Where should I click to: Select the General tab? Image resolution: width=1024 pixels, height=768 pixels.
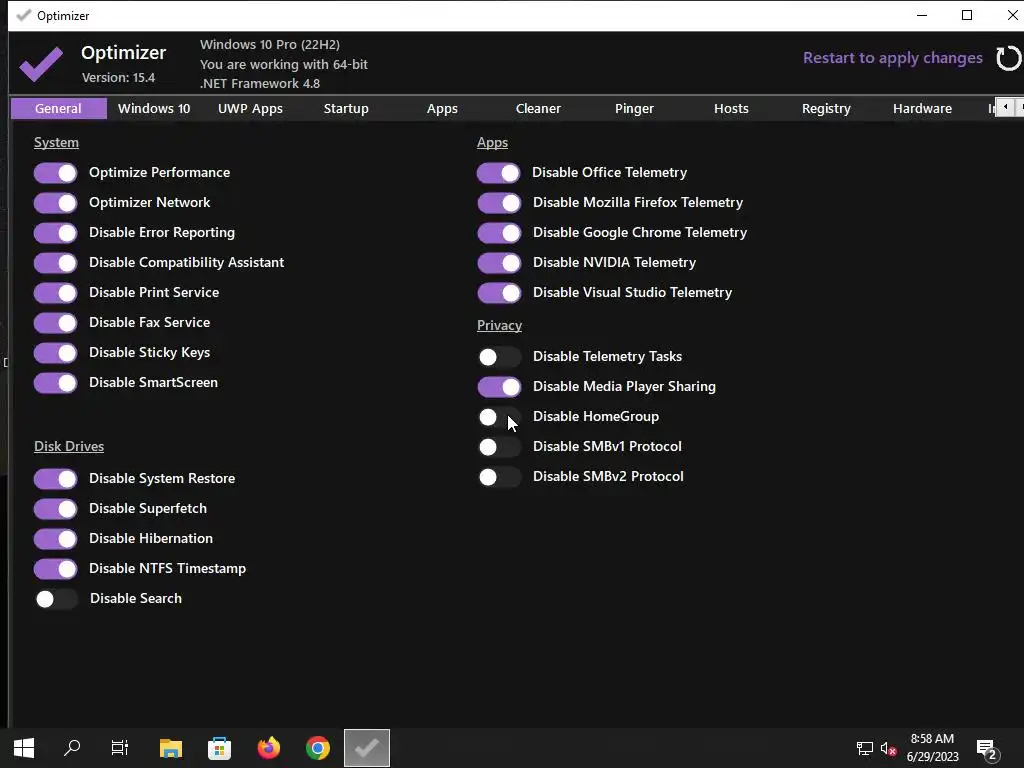pyautogui.click(x=59, y=108)
